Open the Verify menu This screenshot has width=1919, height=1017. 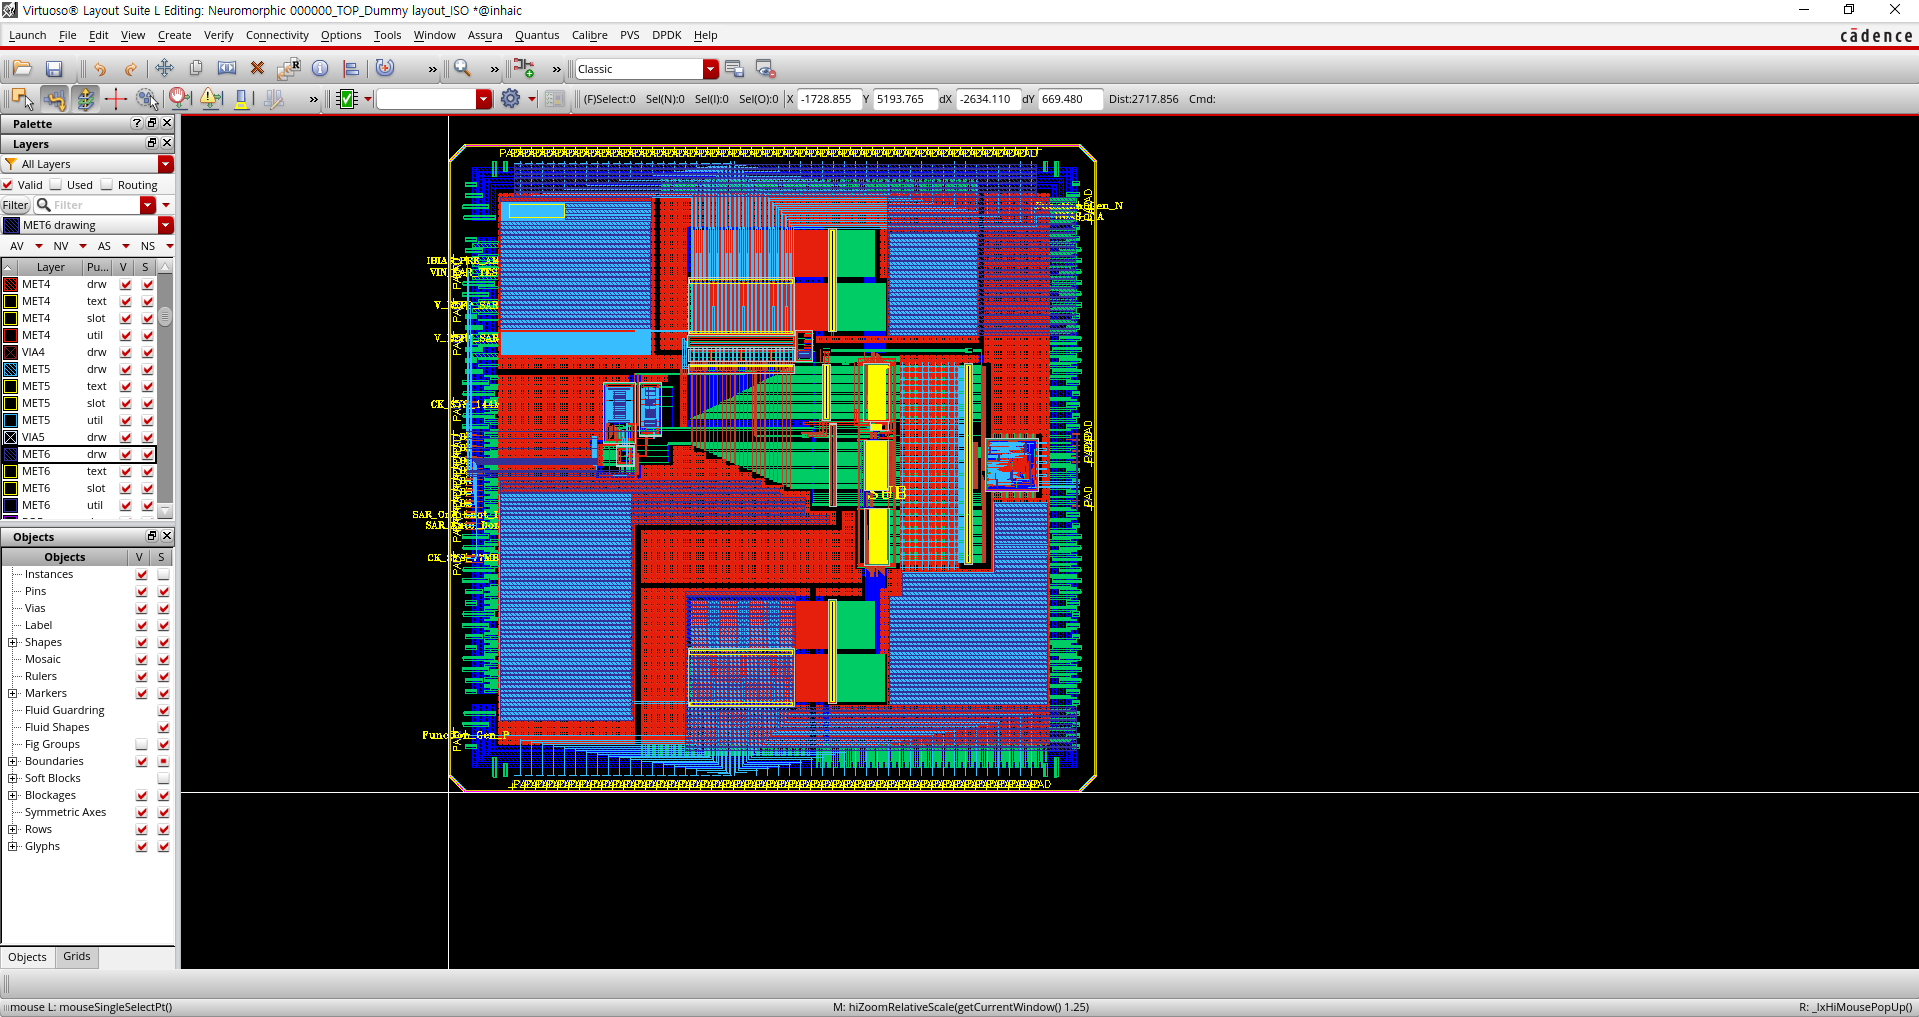(218, 35)
